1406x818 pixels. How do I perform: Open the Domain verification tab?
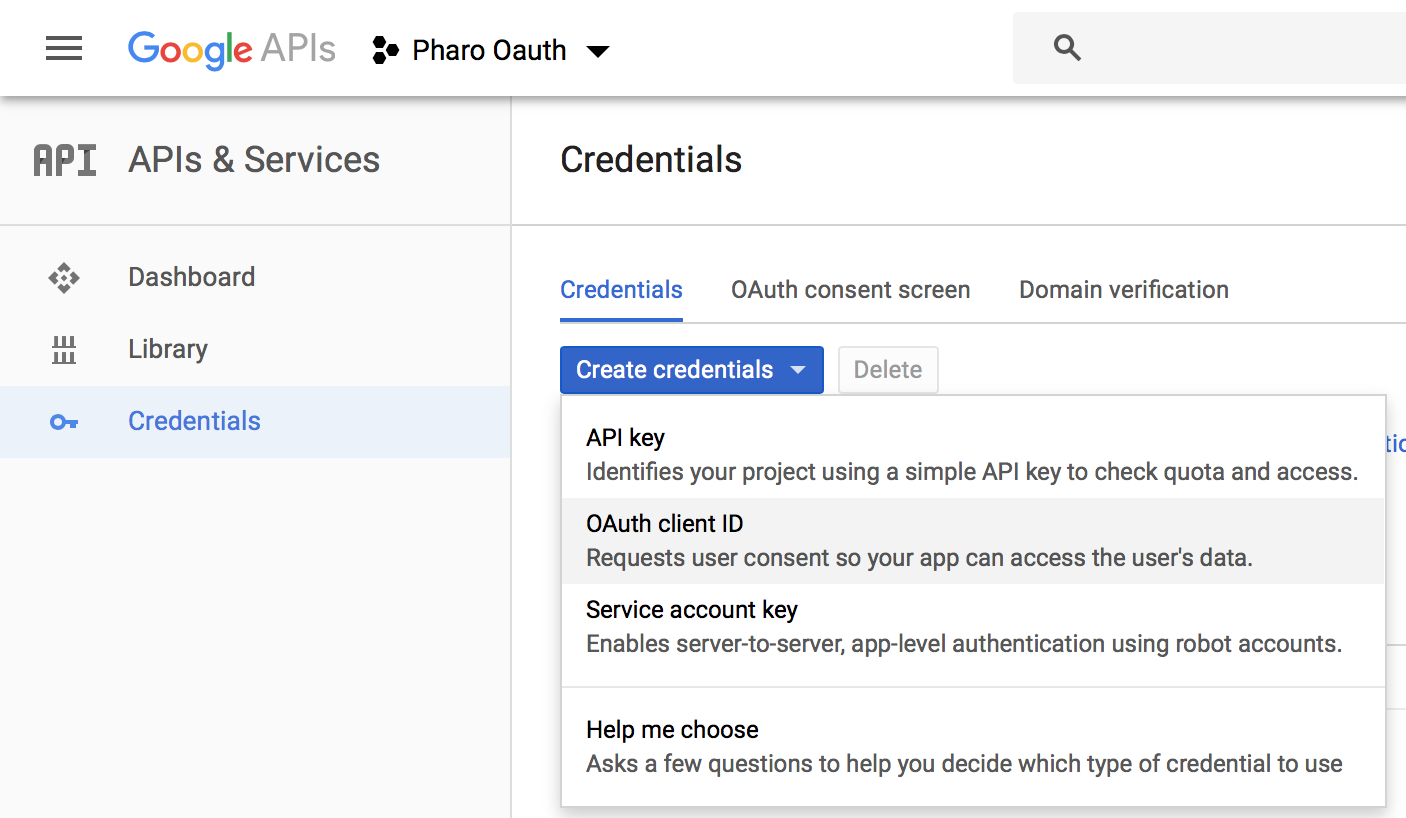click(1123, 290)
